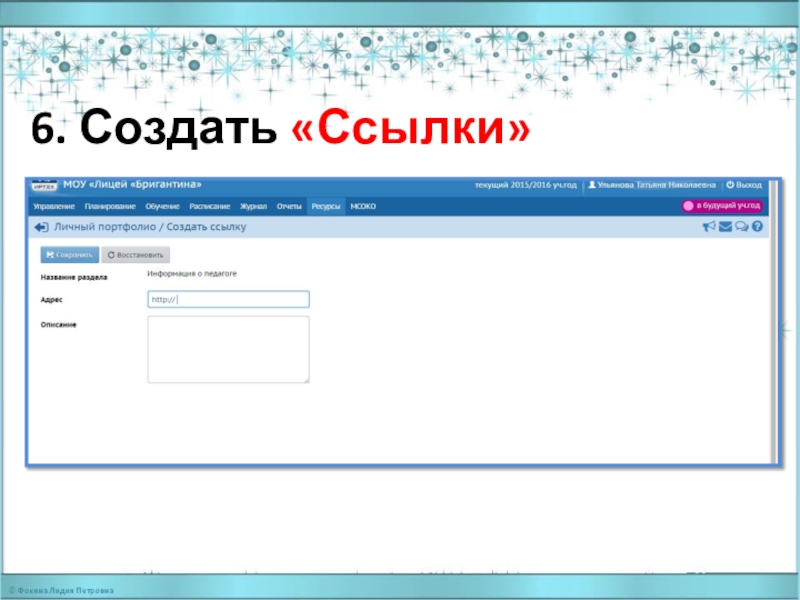Open the МСОКО menu
This screenshot has width=800, height=600.
363,207
